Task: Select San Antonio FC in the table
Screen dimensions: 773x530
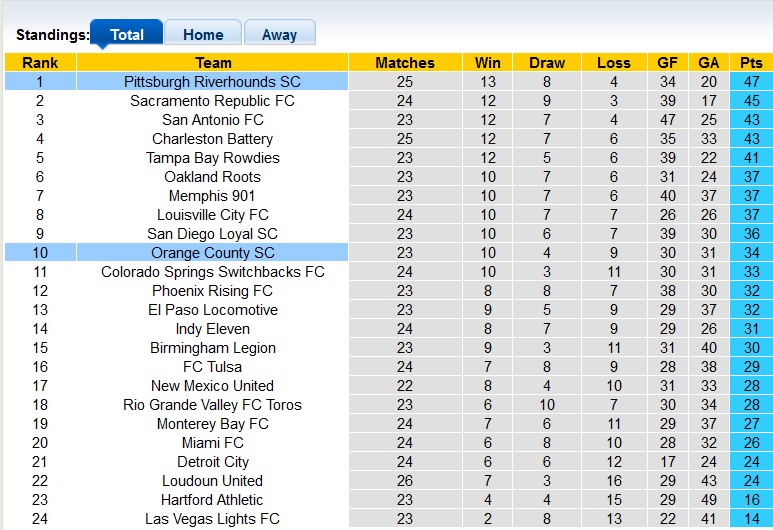Action: [212, 120]
